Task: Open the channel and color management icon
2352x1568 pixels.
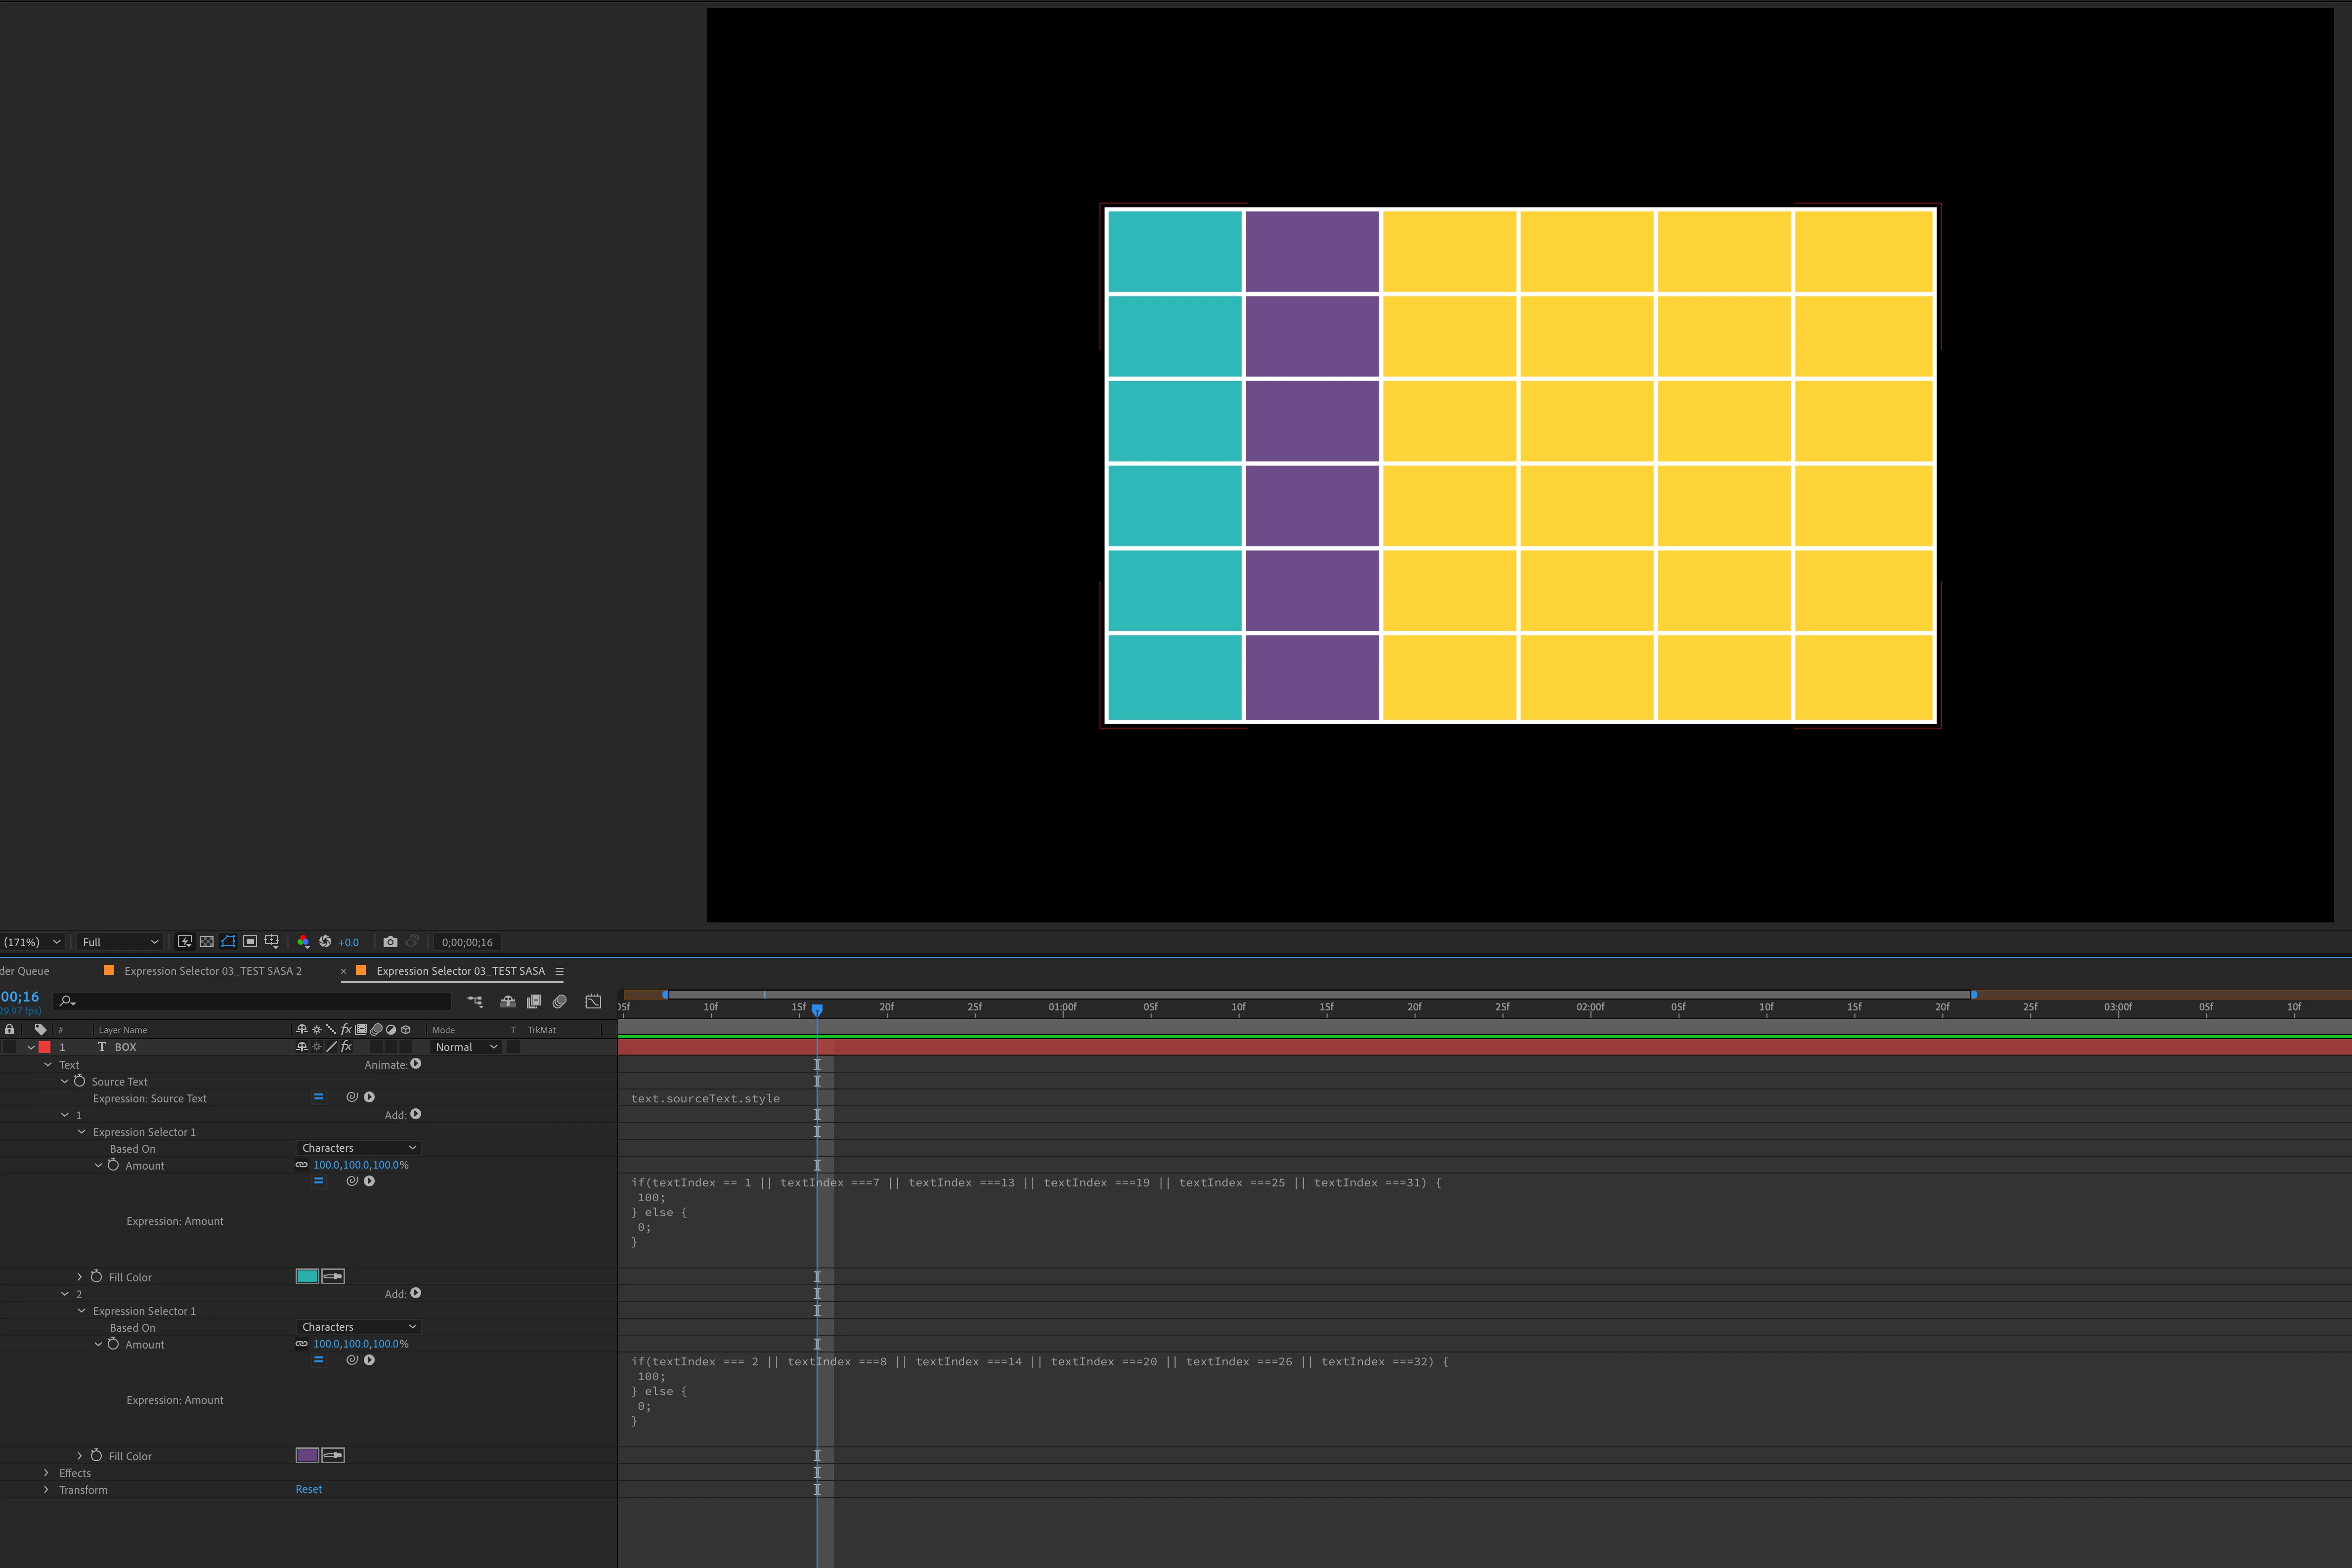Action: pyautogui.click(x=303, y=942)
